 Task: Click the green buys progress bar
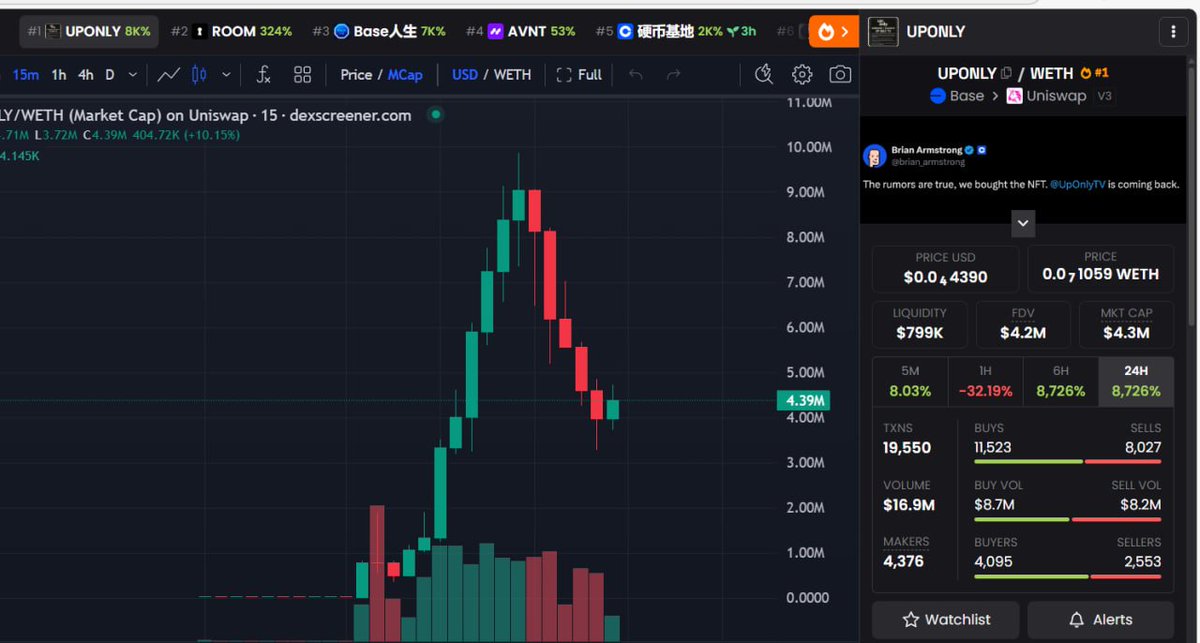[x=1028, y=461]
